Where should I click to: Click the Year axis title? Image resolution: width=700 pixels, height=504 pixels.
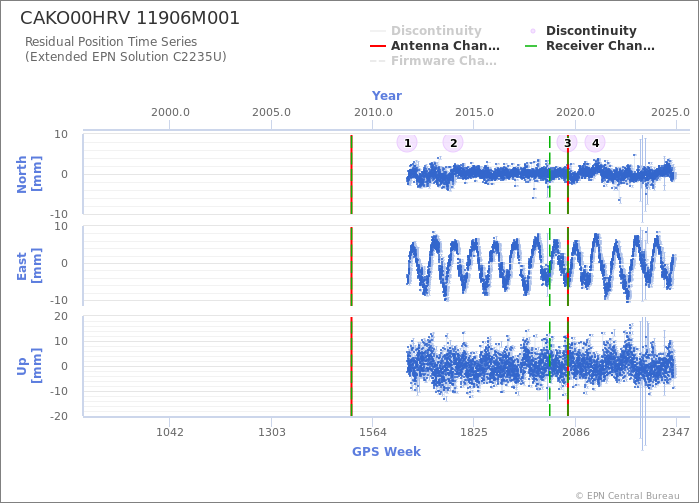pos(387,96)
